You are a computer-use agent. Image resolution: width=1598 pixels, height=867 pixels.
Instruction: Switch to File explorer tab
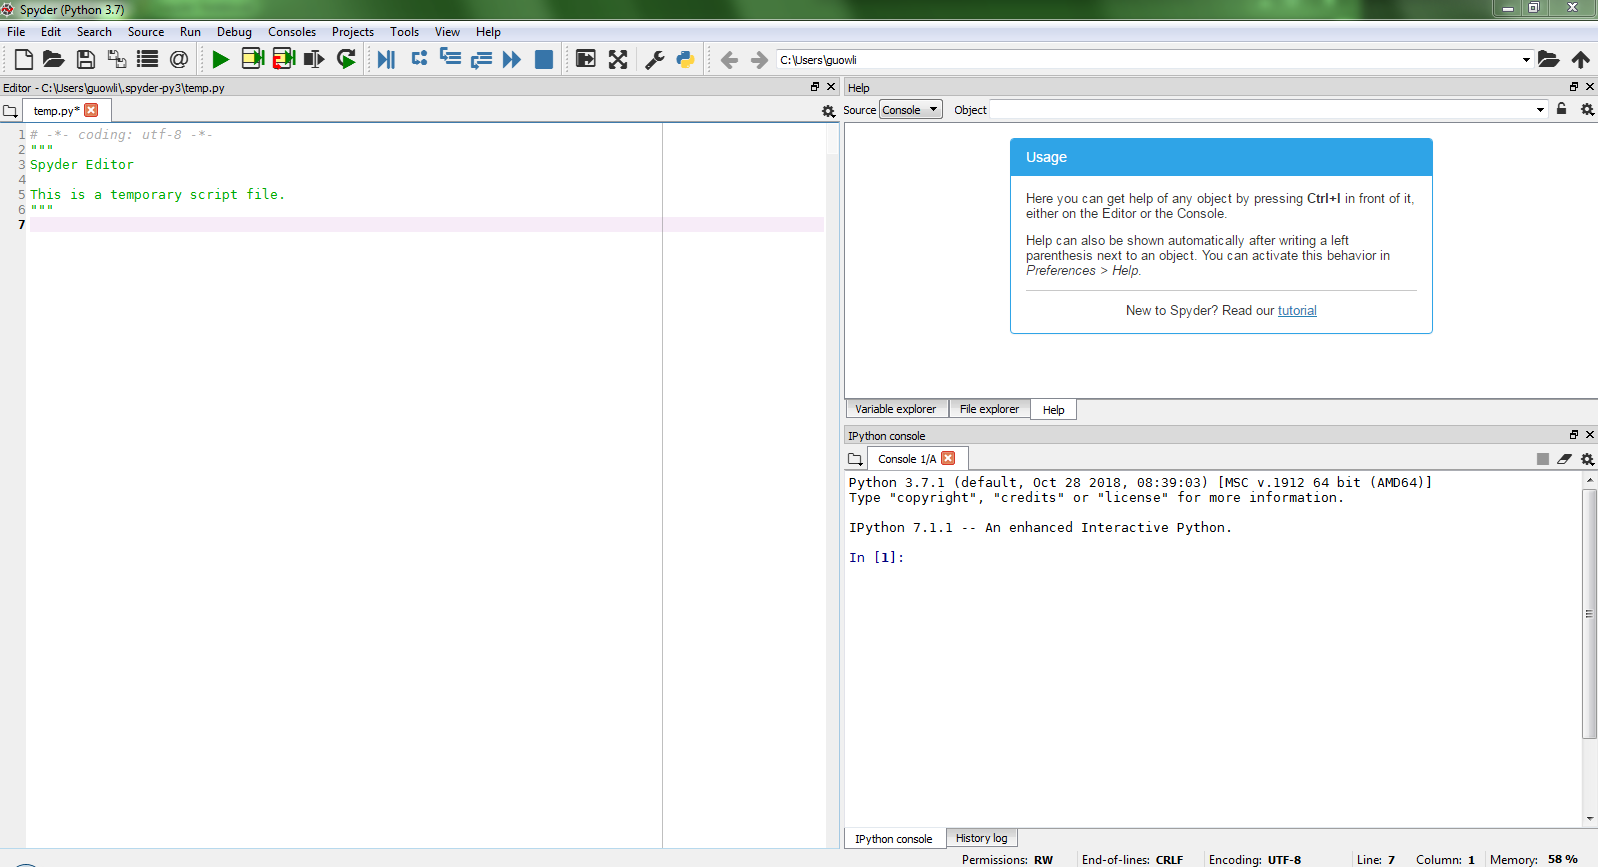[x=989, y=409]
